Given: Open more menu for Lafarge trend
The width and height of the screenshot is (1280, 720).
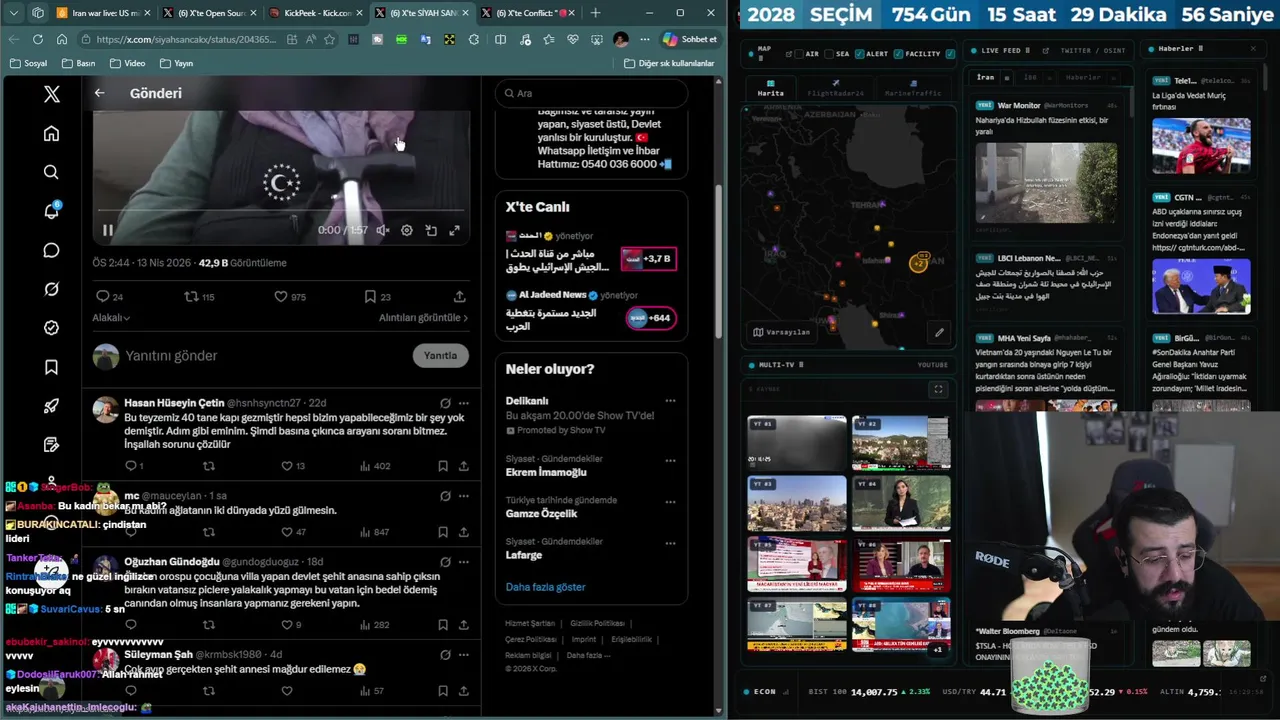Looking at the screenshot, I should pos(670,543).
